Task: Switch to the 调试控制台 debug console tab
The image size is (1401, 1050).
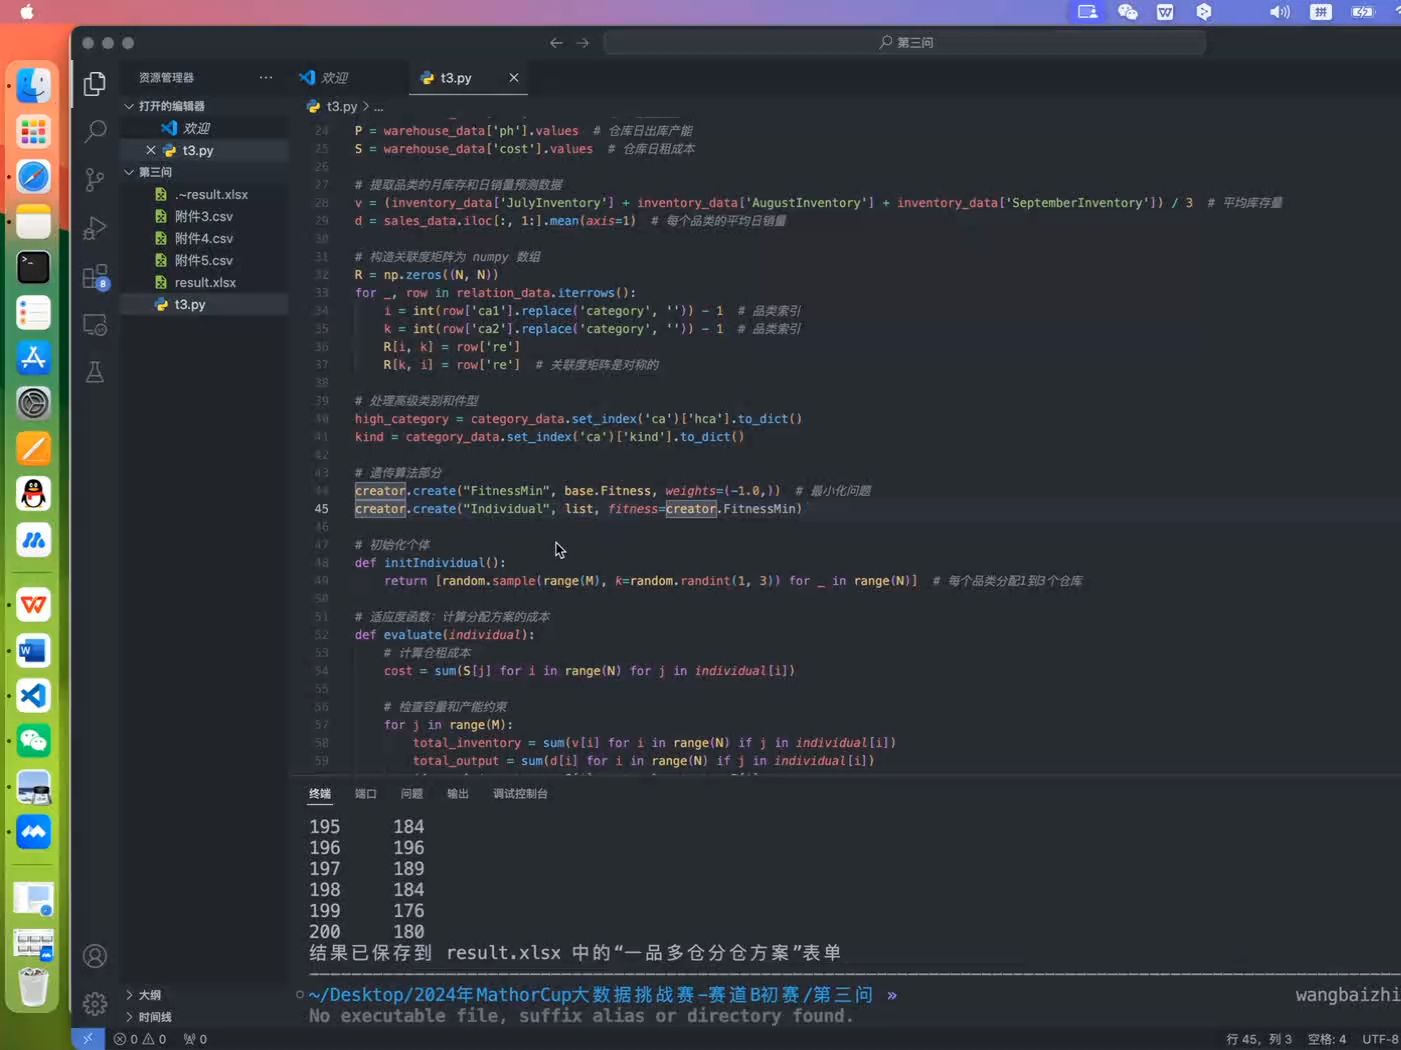Action: [x=520, y=793]
